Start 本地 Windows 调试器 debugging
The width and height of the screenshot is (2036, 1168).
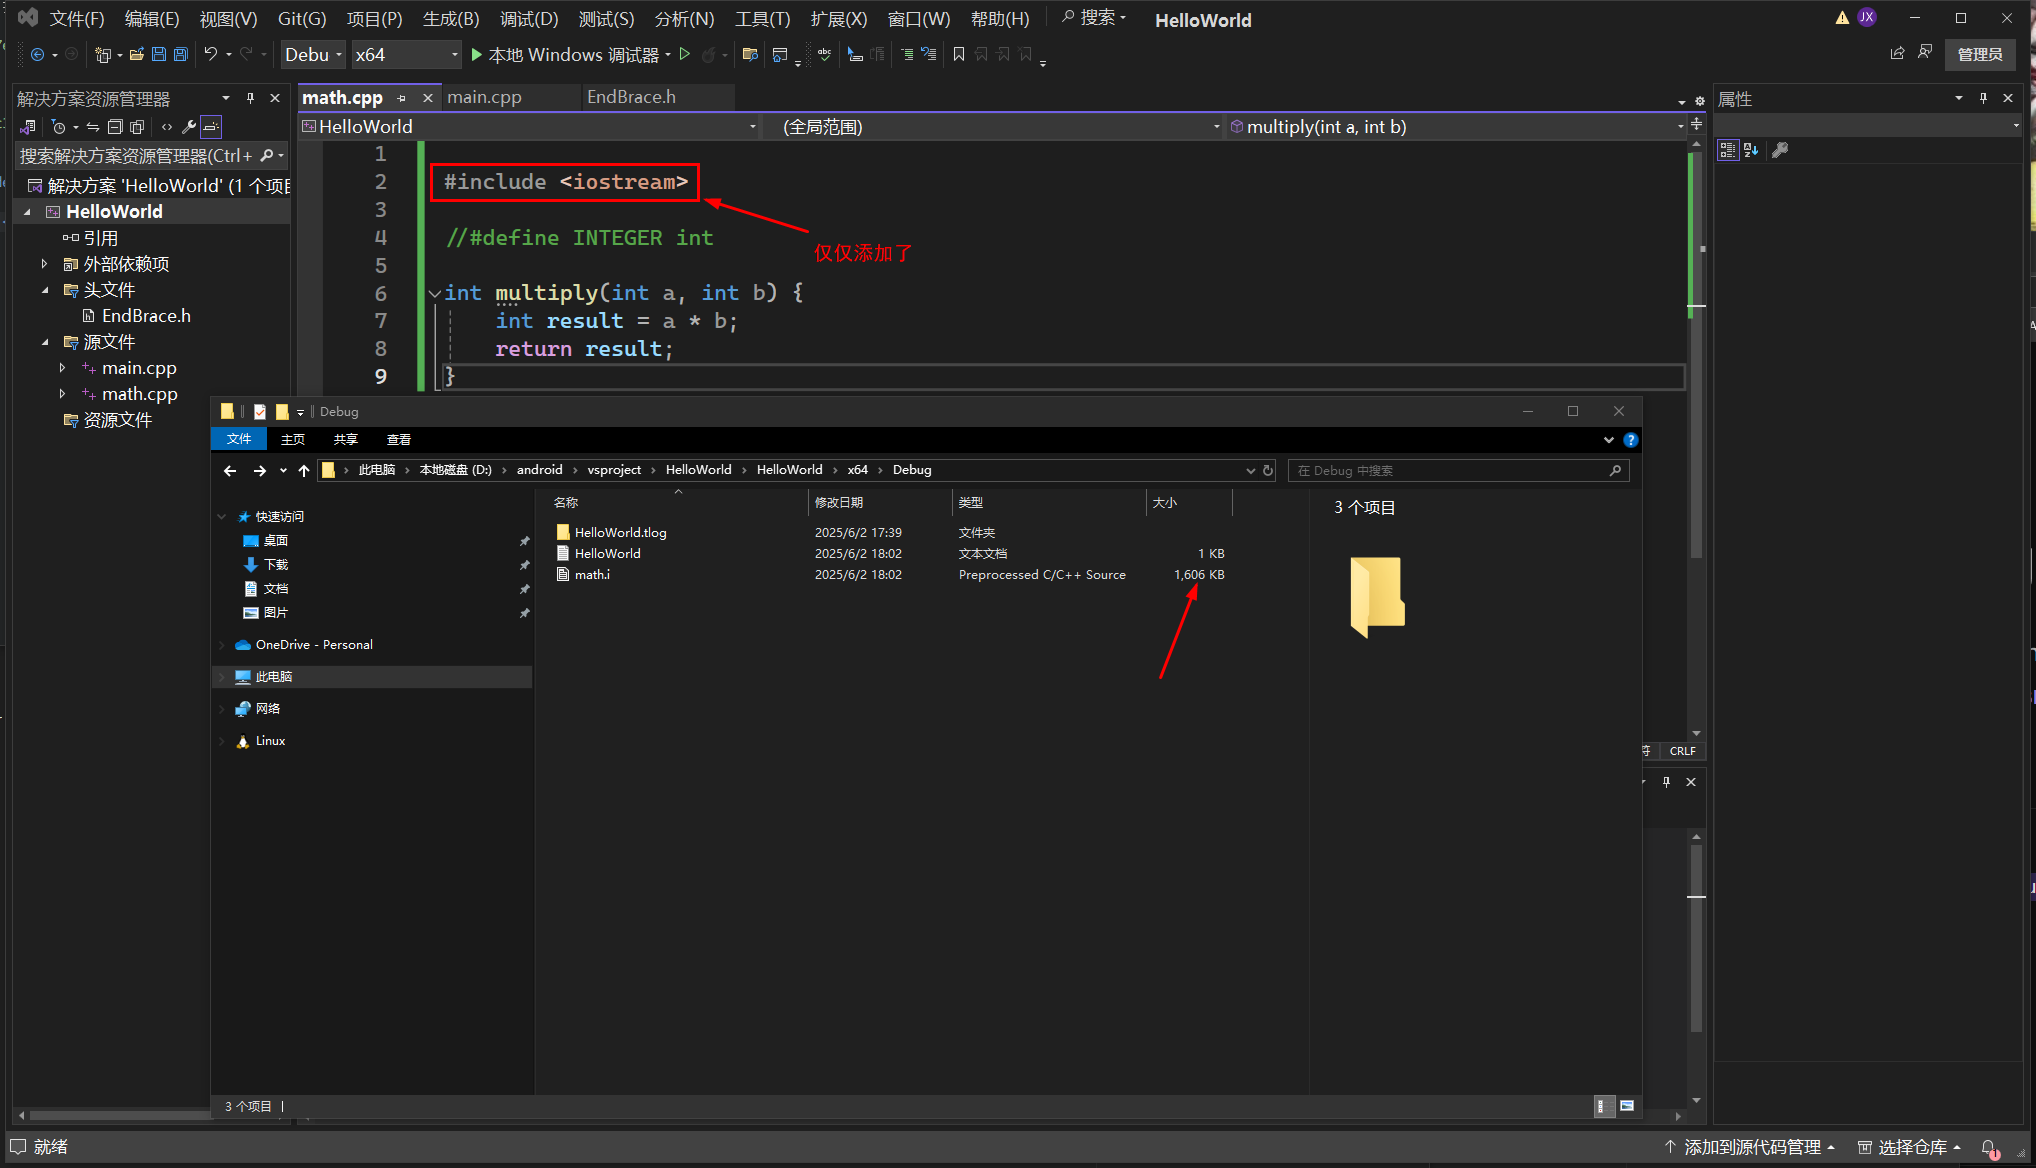pyautogui.click(x=563, y=55)
